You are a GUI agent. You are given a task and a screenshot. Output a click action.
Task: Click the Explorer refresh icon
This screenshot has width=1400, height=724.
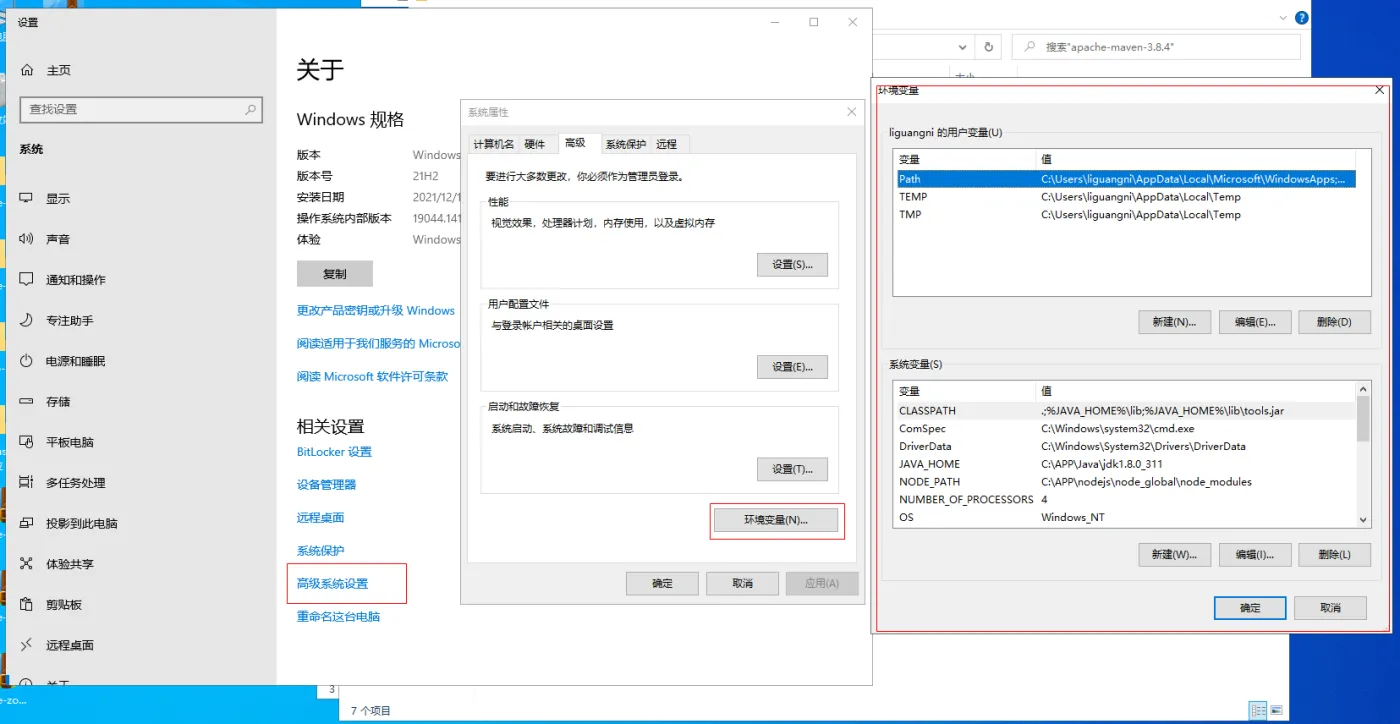988,47
